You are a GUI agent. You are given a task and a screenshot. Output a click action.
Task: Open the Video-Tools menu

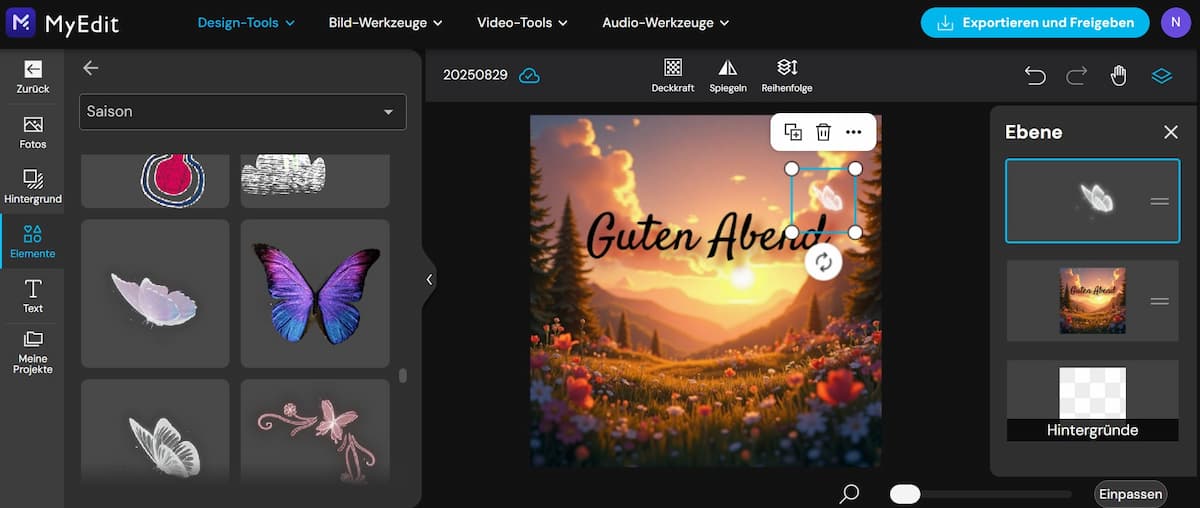coord(522,22)
